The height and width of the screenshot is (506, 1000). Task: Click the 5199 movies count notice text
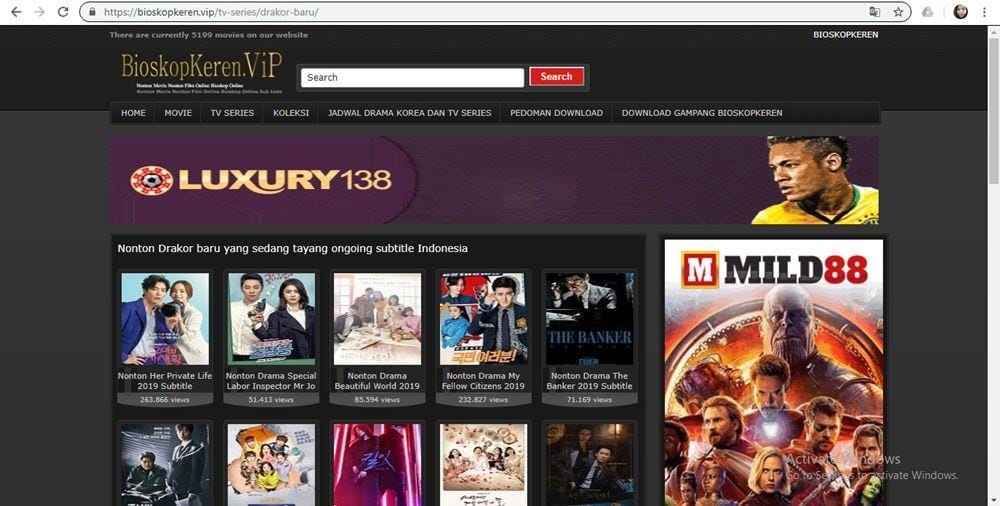pos(209,35)
